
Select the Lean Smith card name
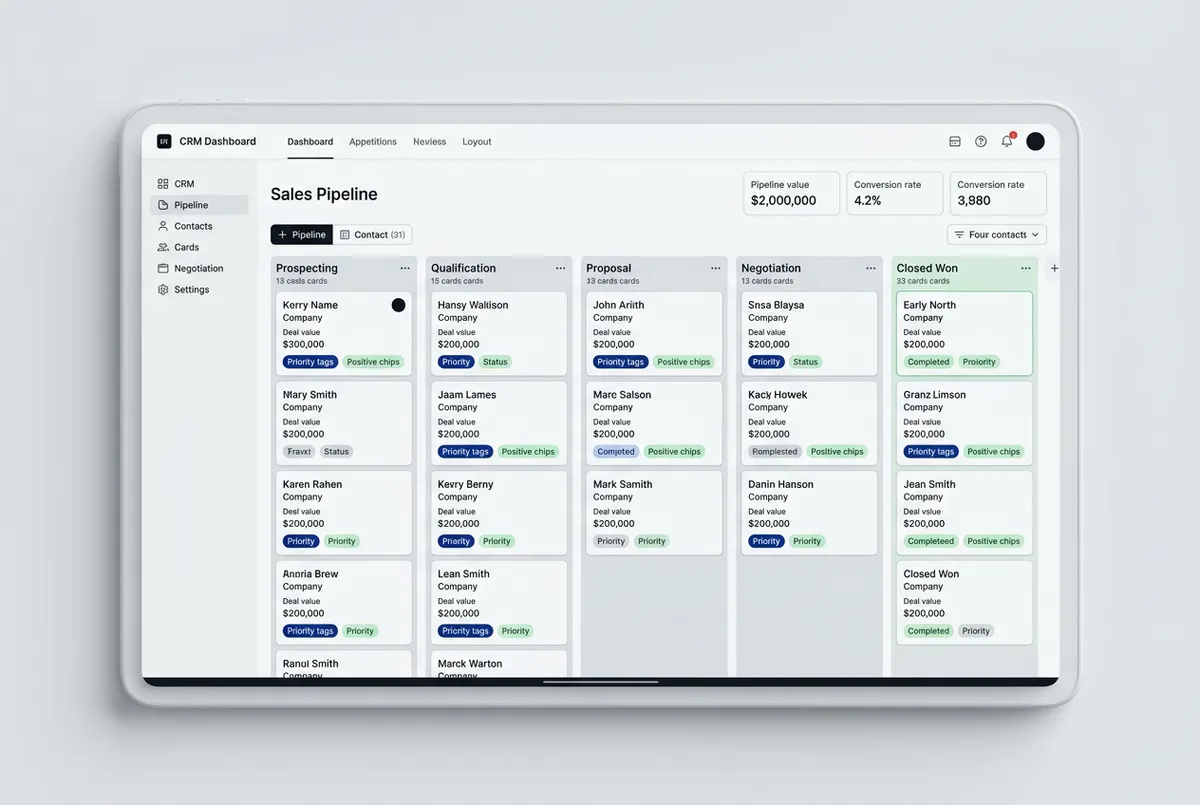tap(464, 574)
